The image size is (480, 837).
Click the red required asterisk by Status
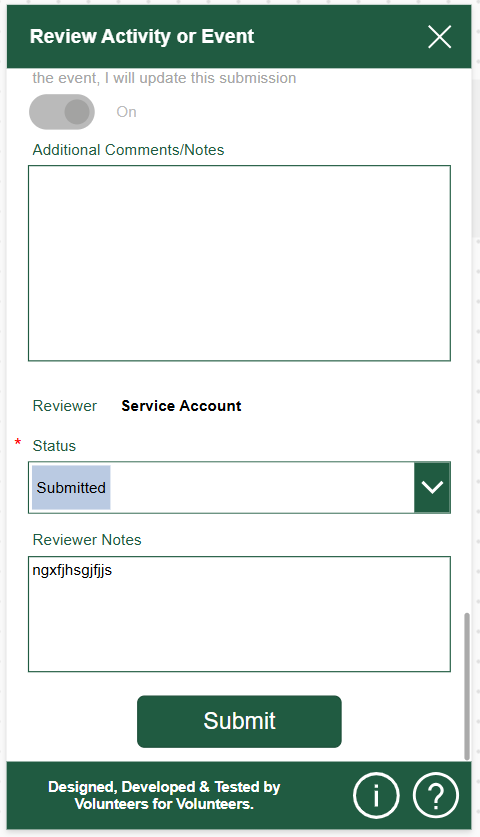point(18,443)
